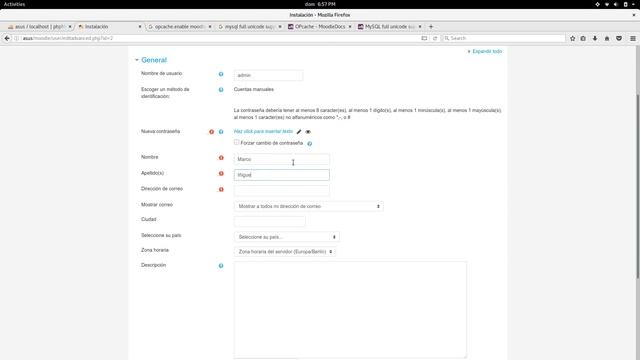The height and width of the screenshot is (360, 640).
Task: Toggle reader view icon in address bar
Action: [x=424, y=38]
